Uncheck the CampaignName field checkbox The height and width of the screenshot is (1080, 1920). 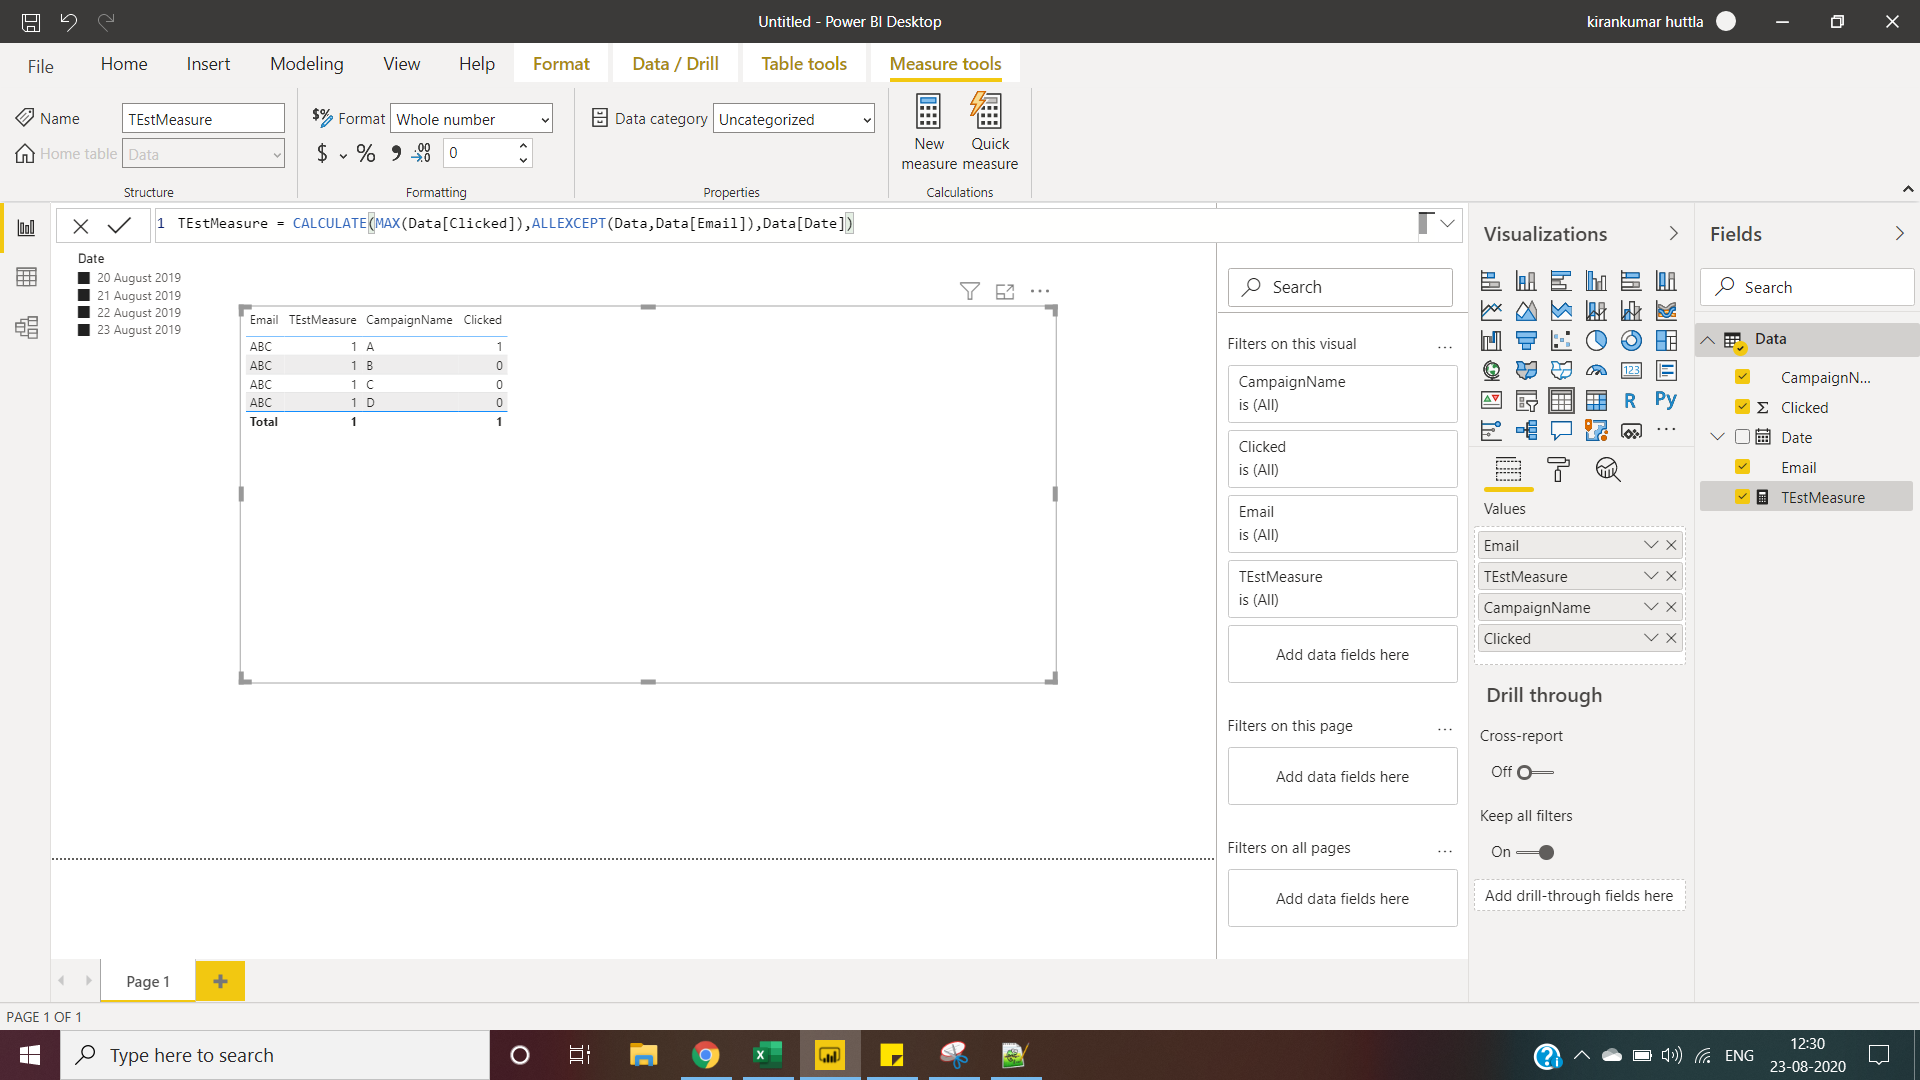pyautogui.click(x=1742, y=377)
